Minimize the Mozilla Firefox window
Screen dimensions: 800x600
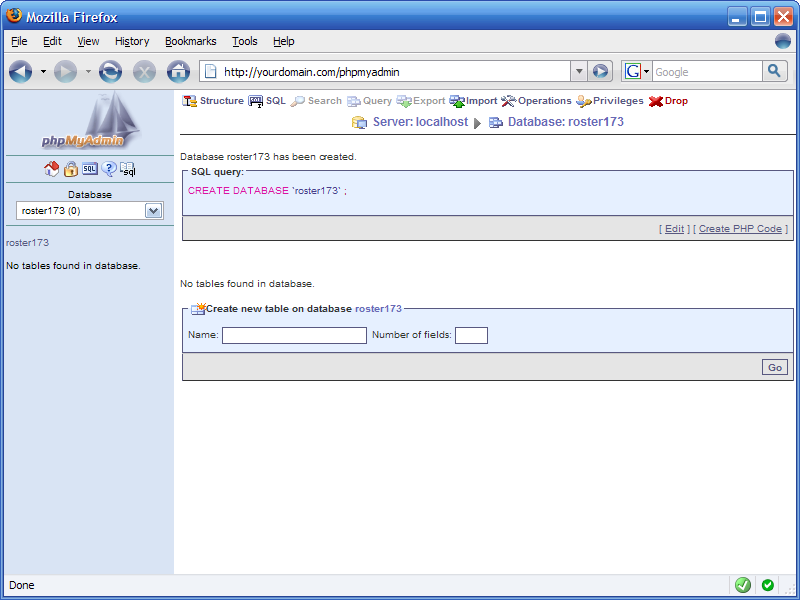click(736, 17)
